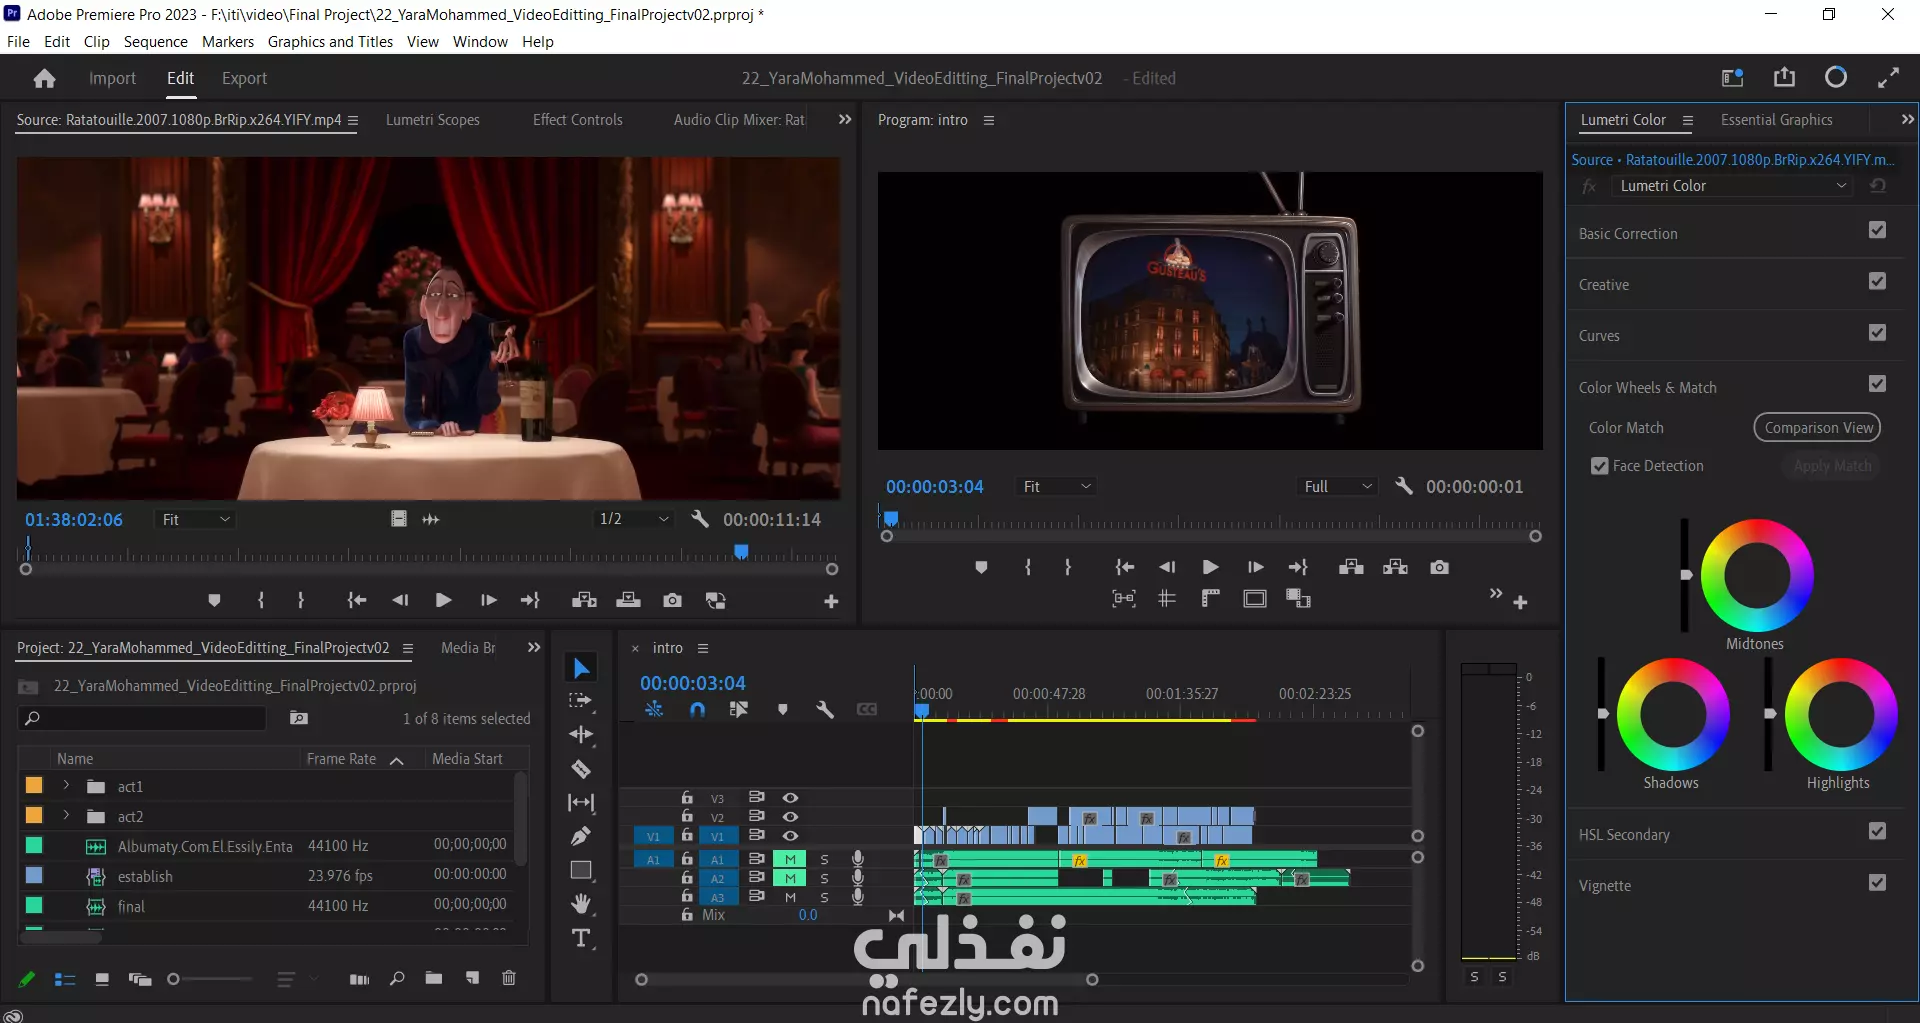Open Lumetri Color effect dropdown

coord(1732,186)
